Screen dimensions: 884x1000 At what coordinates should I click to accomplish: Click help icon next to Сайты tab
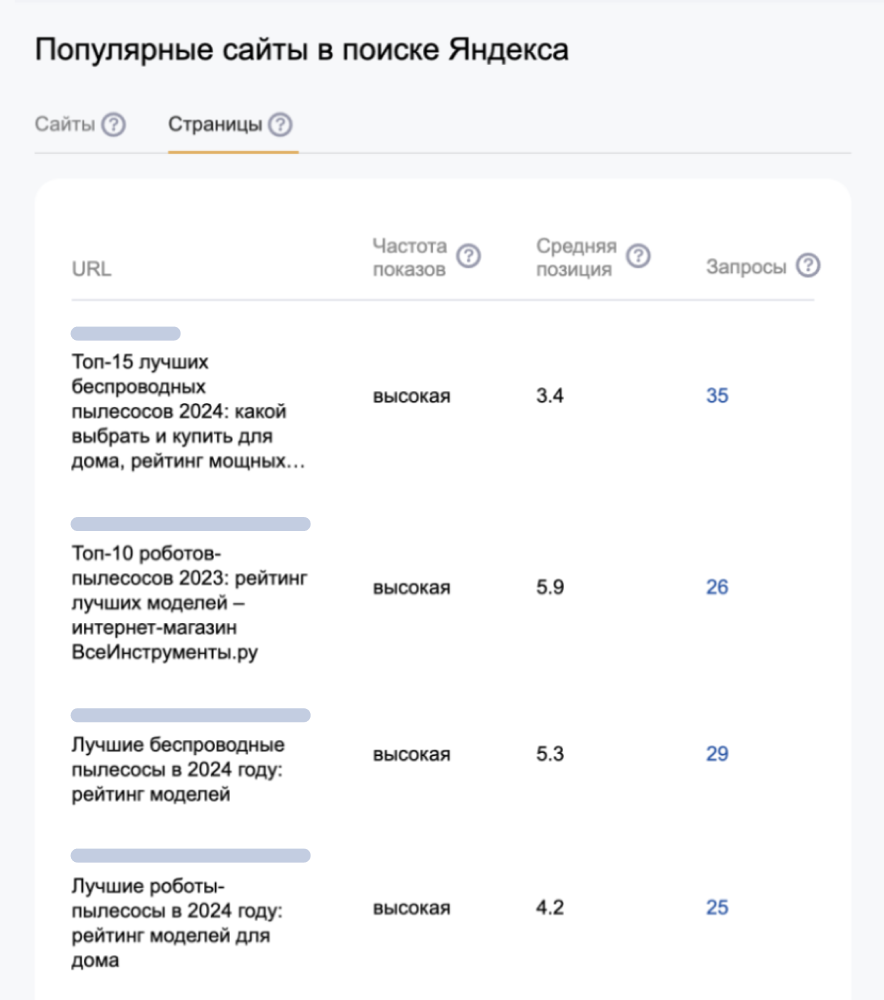pyautogui.click(x=114, y=125)
